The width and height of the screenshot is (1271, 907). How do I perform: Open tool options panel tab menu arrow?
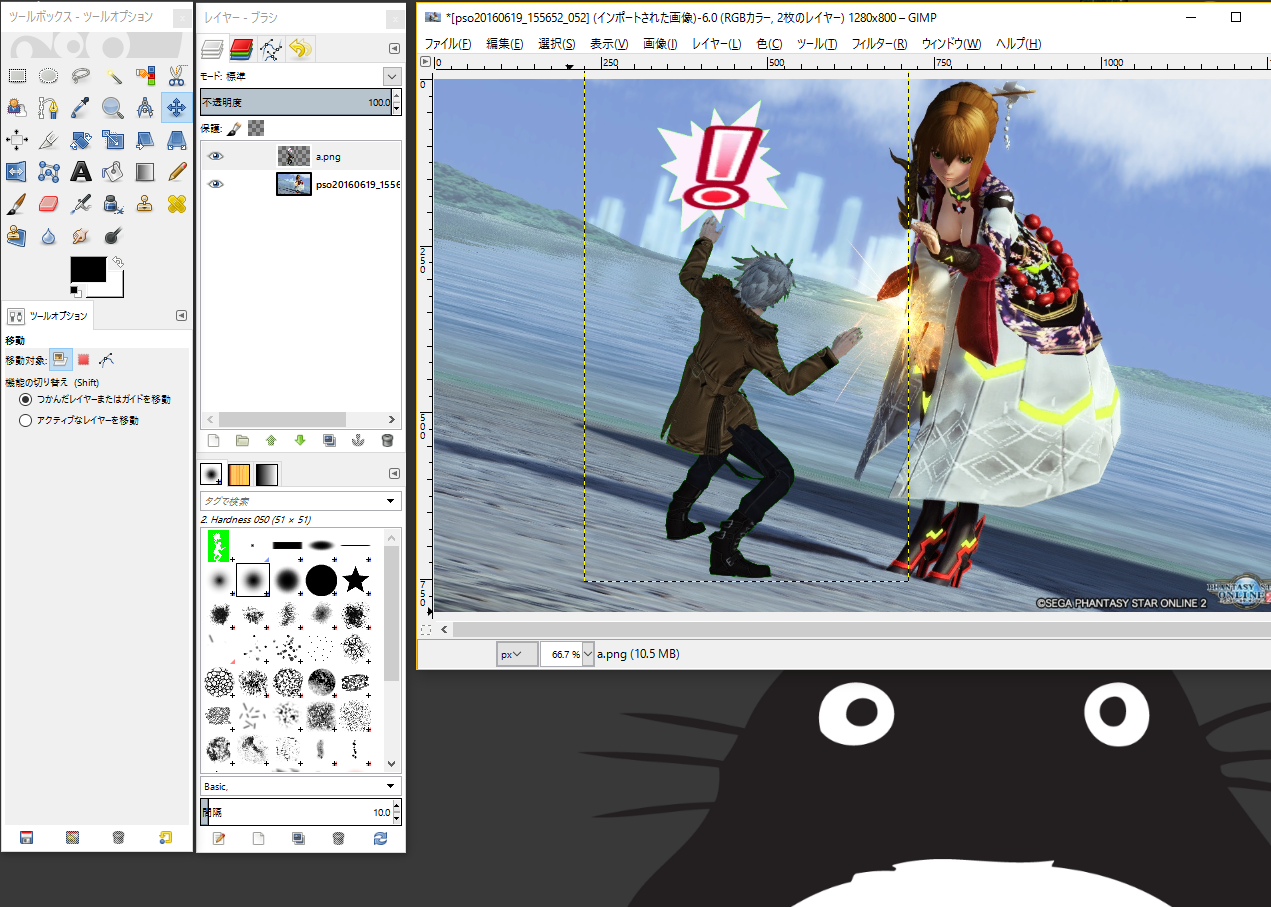point(181,315)
